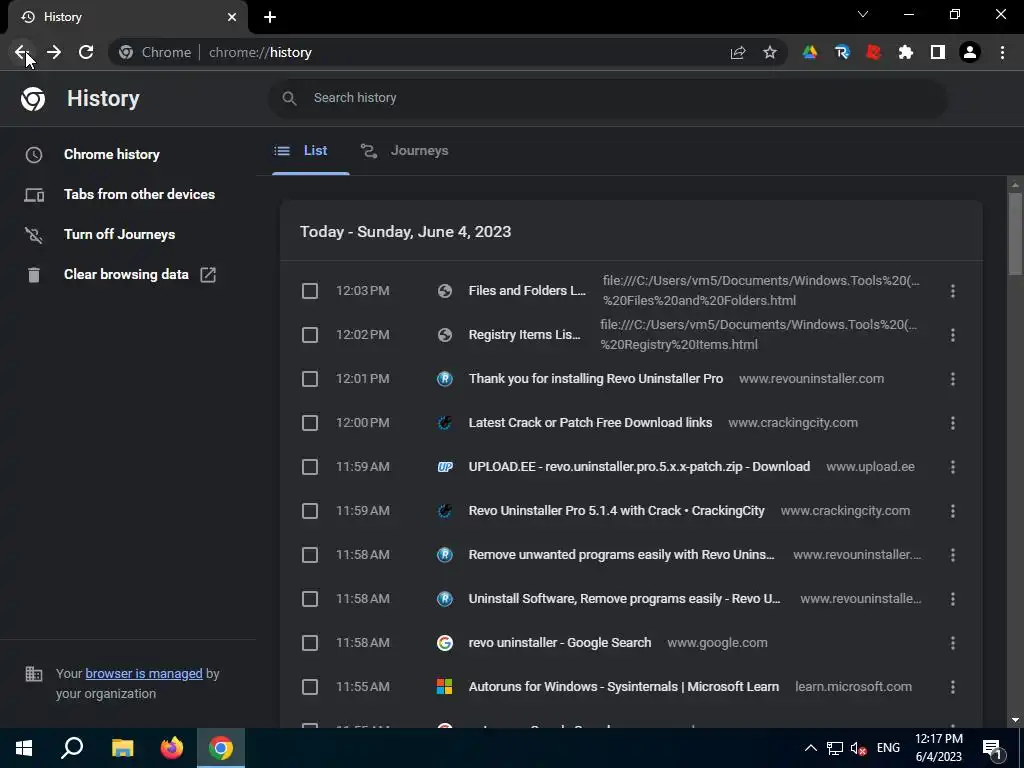Tick checkbox for Latest Crack or Patch entry
This screenshot has width=1024, height=768.
pos(310,423)
